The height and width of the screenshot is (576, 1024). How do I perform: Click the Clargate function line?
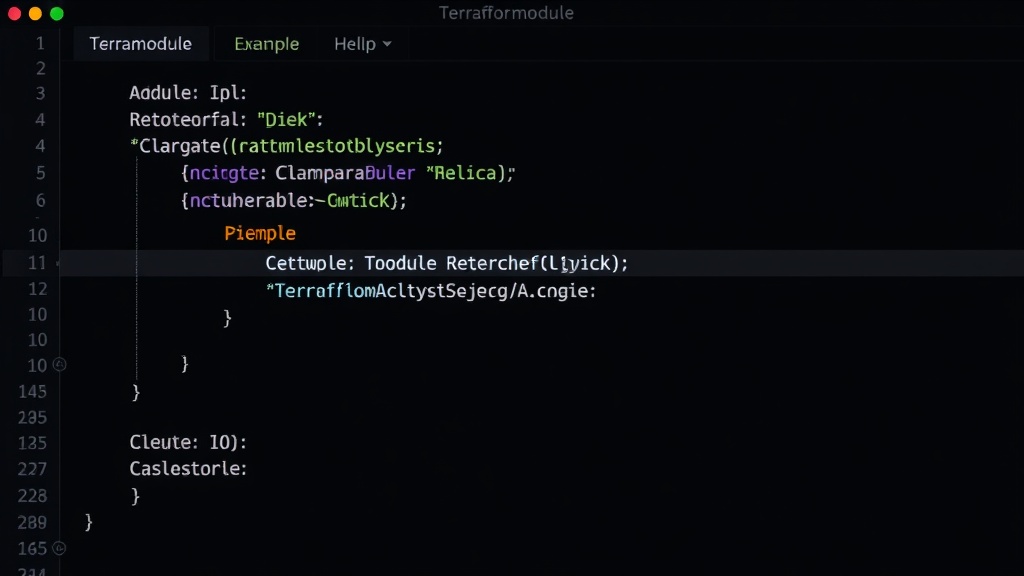click(x=287, y=146)
